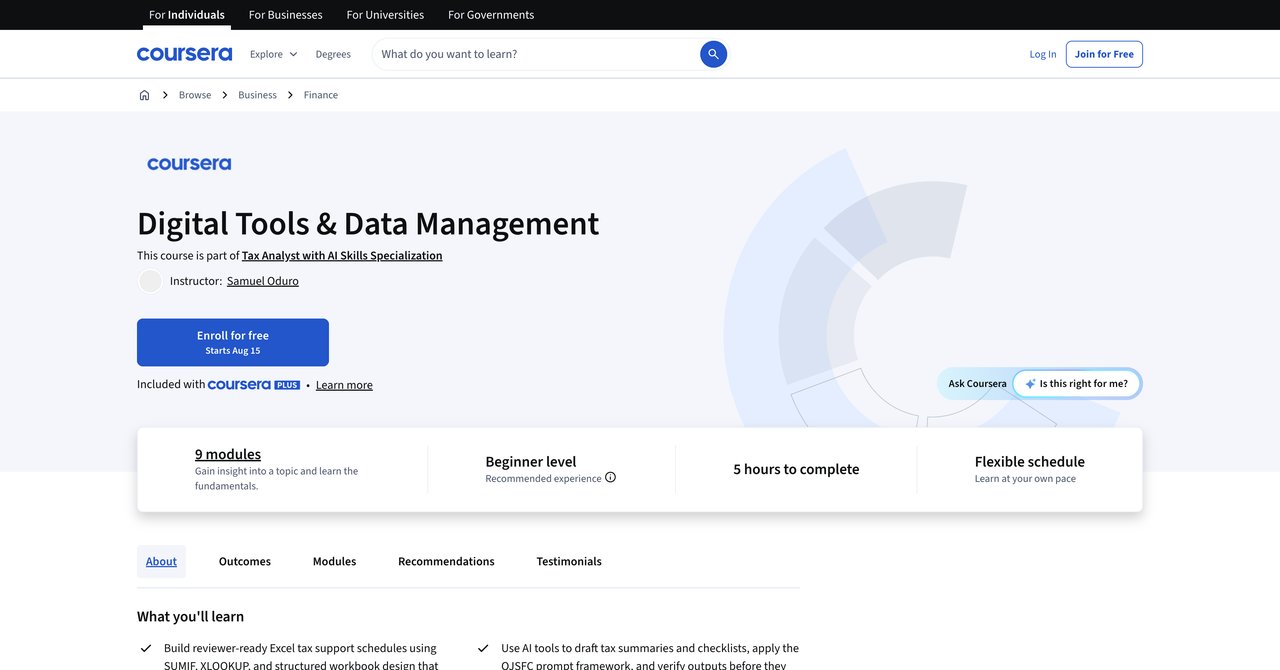Click the Coursera logo in header

[184, 54]
